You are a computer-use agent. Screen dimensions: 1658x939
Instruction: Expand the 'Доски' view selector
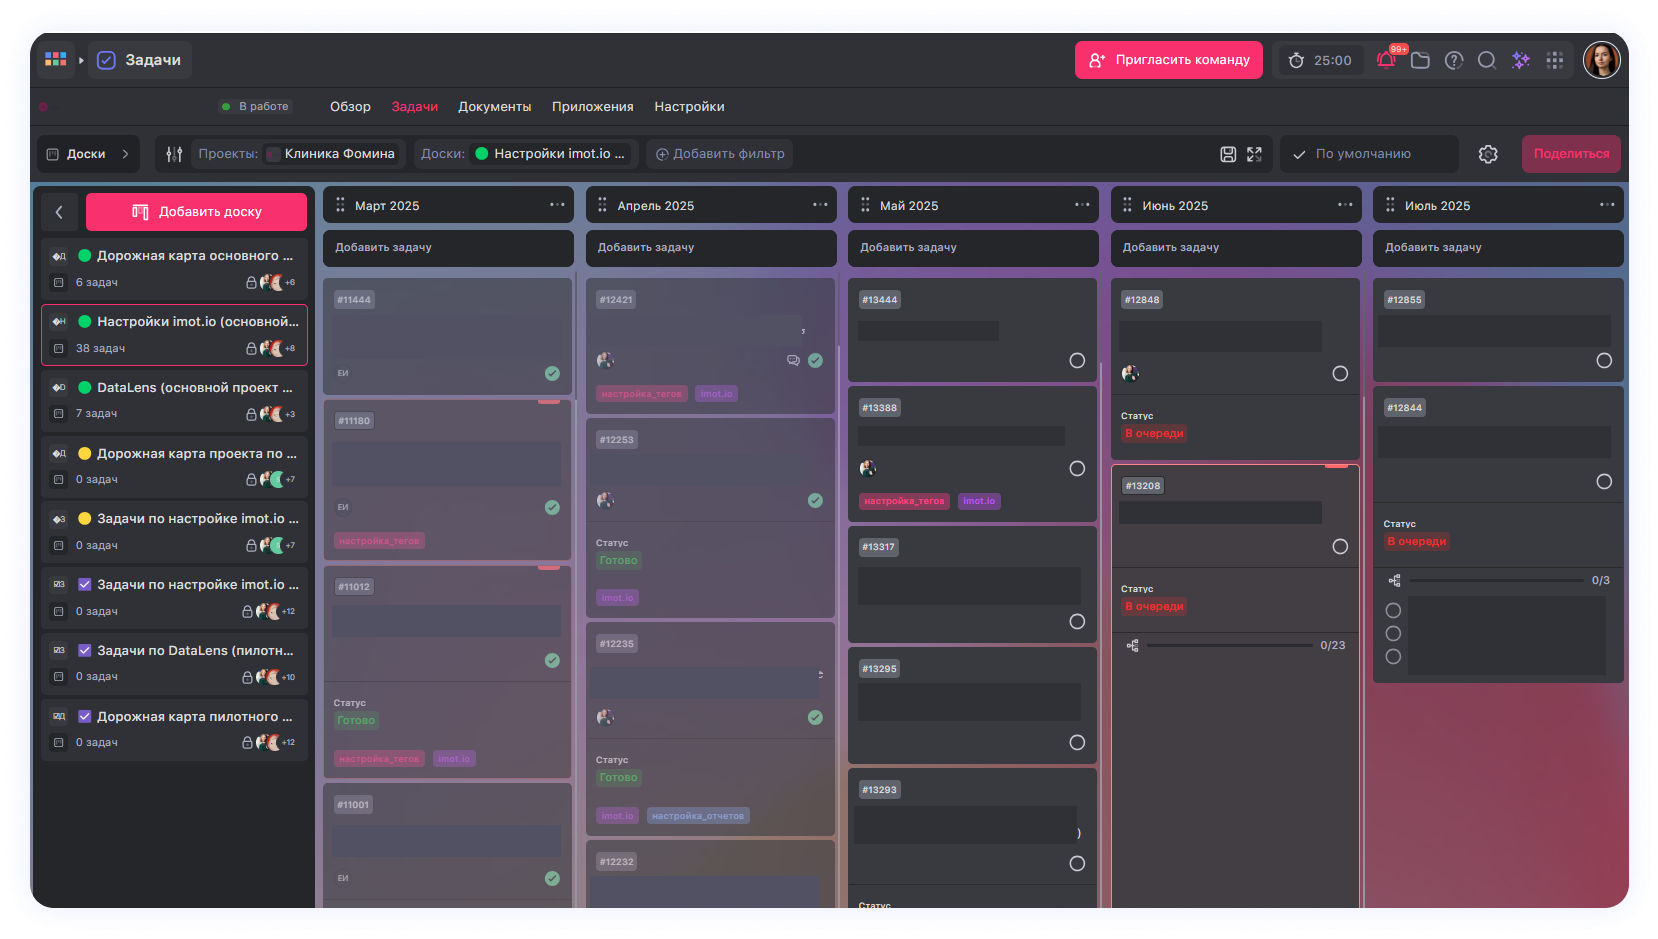88,154
